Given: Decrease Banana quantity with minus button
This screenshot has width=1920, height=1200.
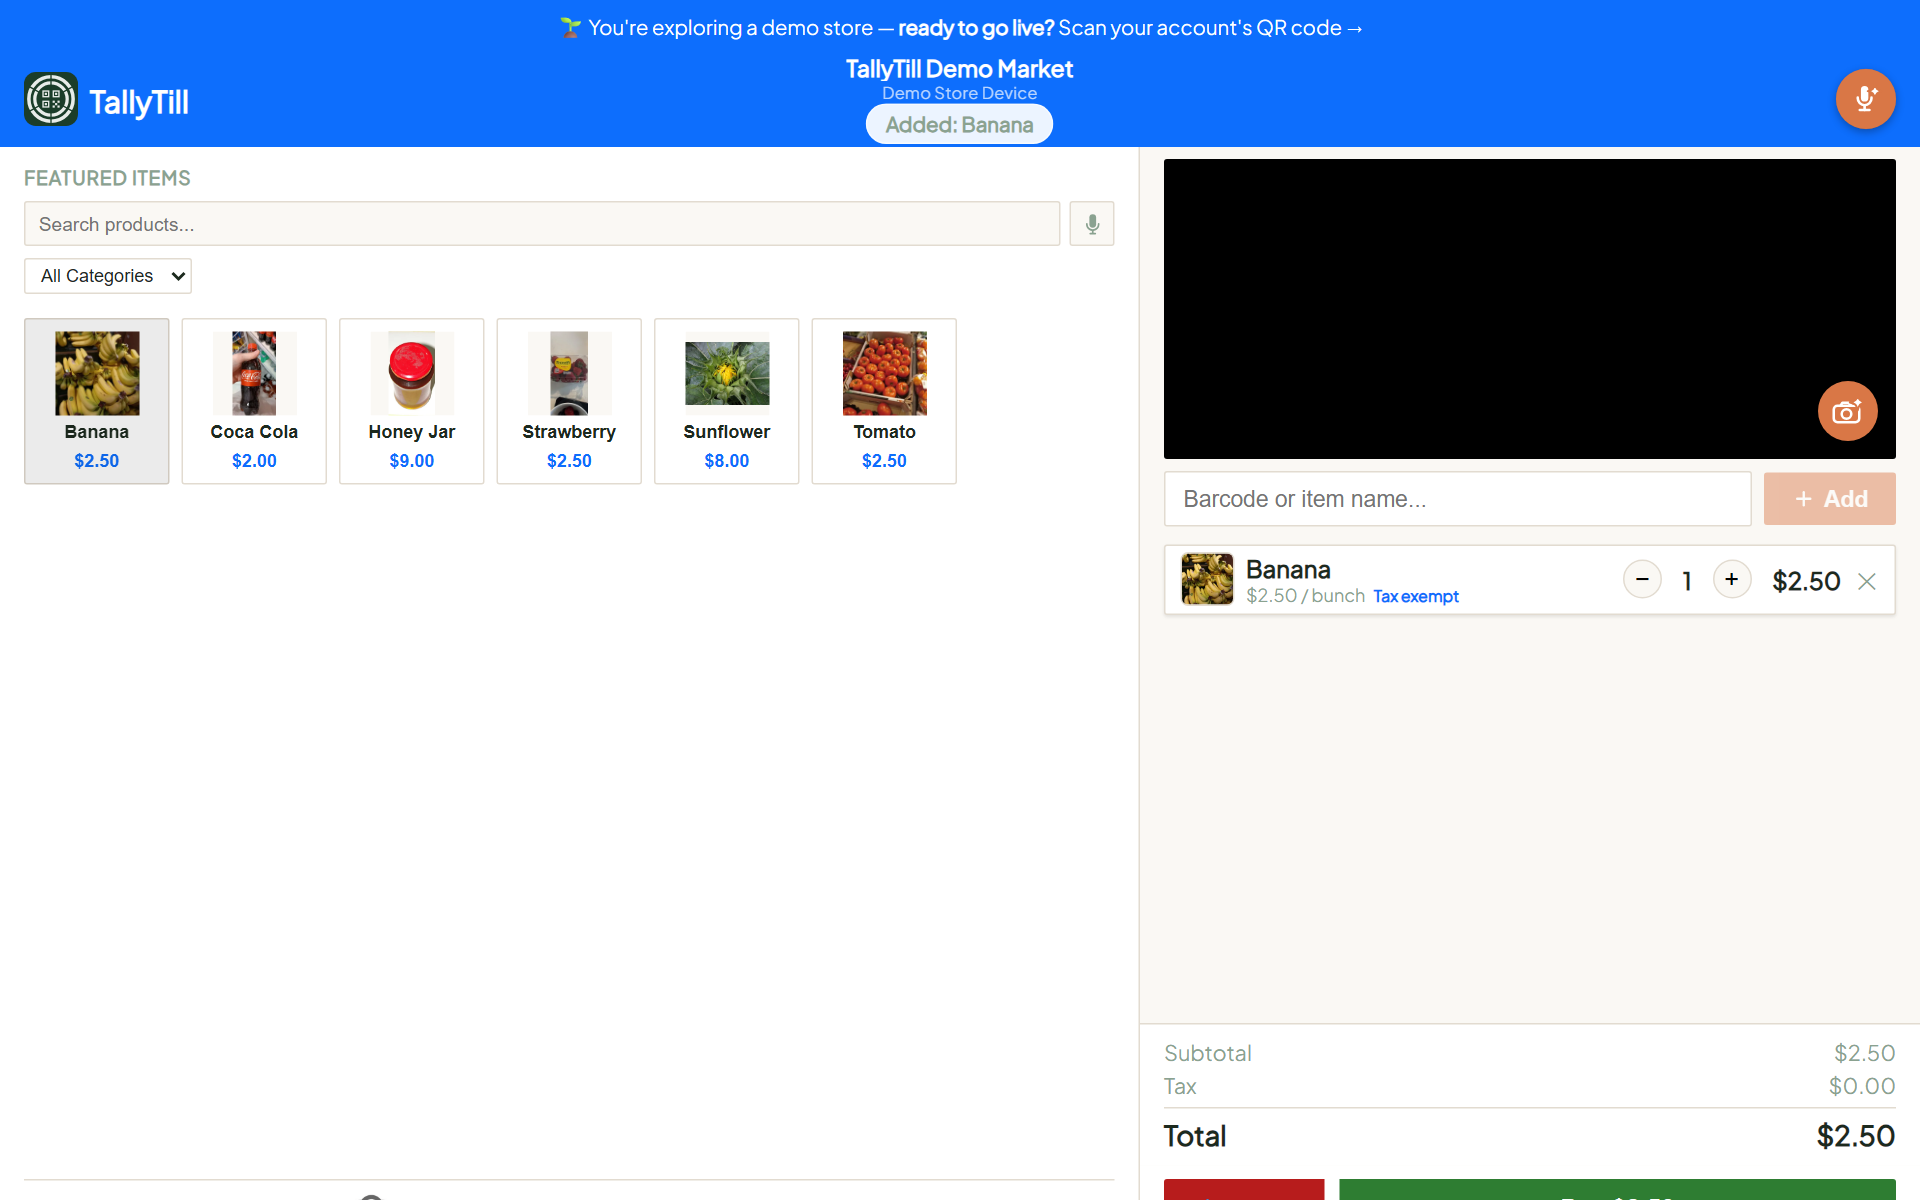Looking at the screenshot, I should [1642, 580].
